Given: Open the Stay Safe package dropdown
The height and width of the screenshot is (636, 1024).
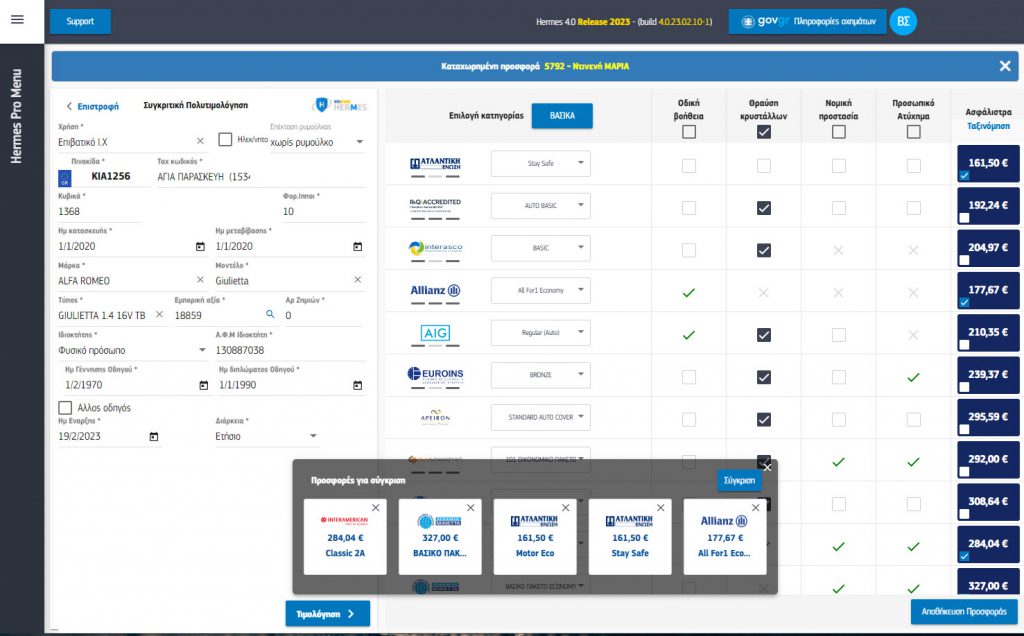Looking at the screenshot, I should tap(541, 163).
